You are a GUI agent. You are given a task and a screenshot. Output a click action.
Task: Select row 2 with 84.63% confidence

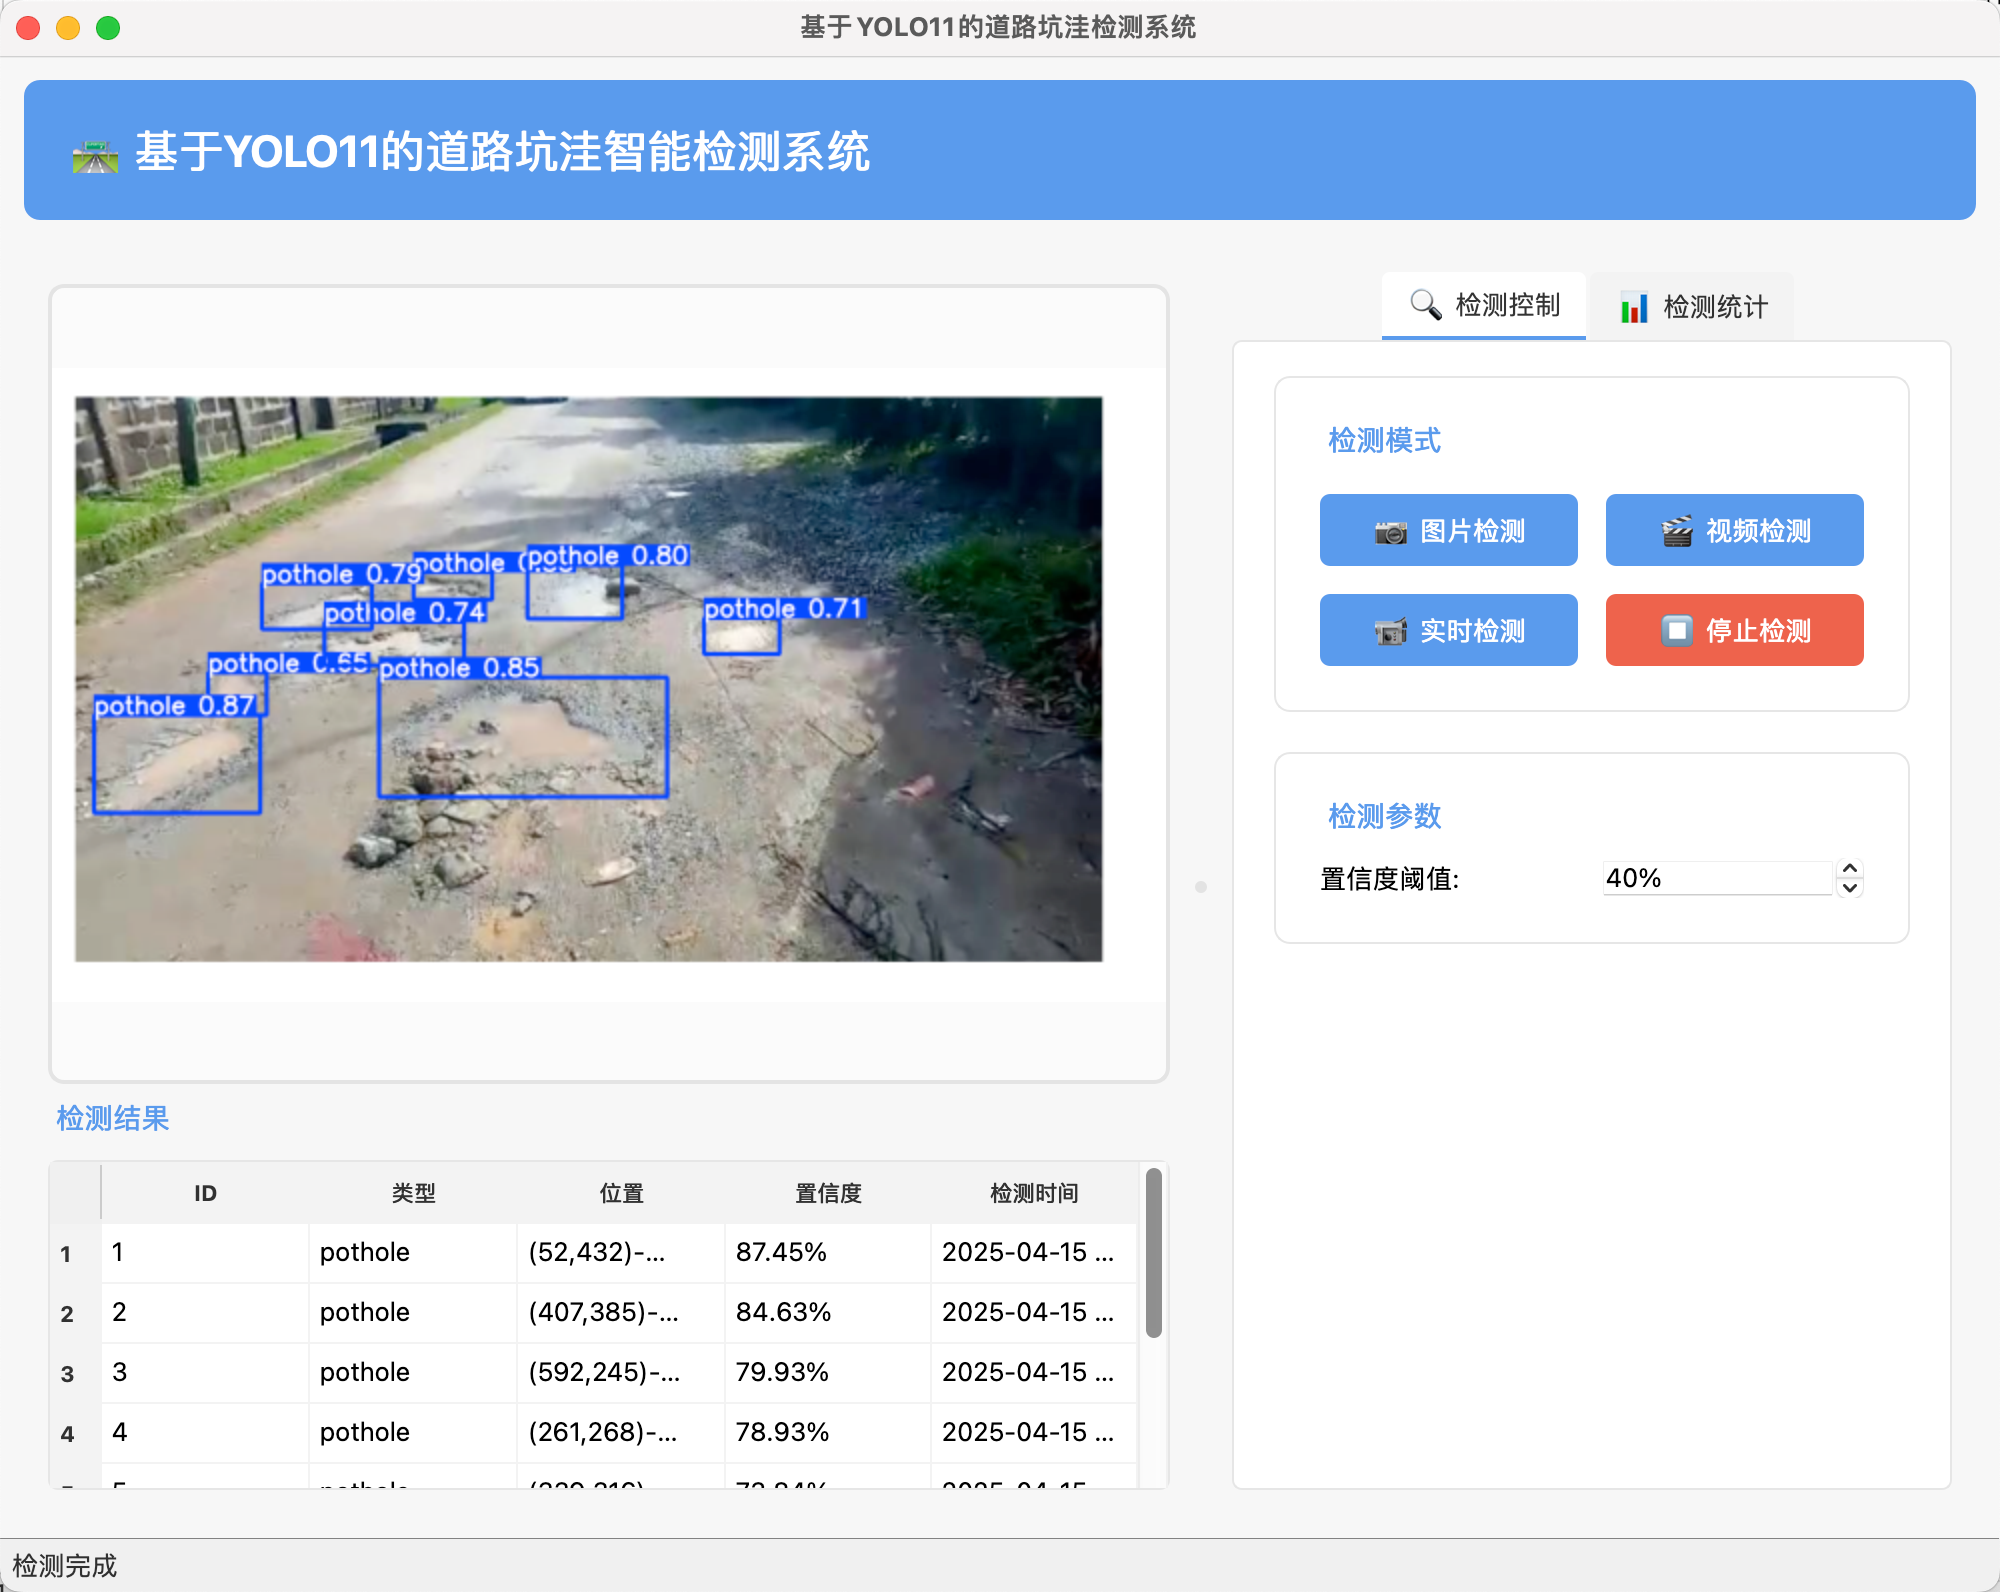(x=783, y=1312)
